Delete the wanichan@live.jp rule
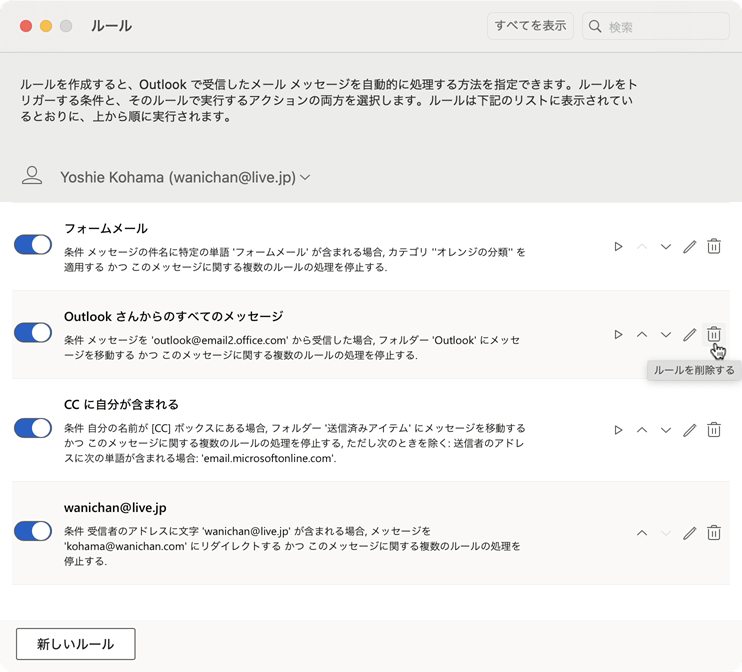 (x=714, y=533)
